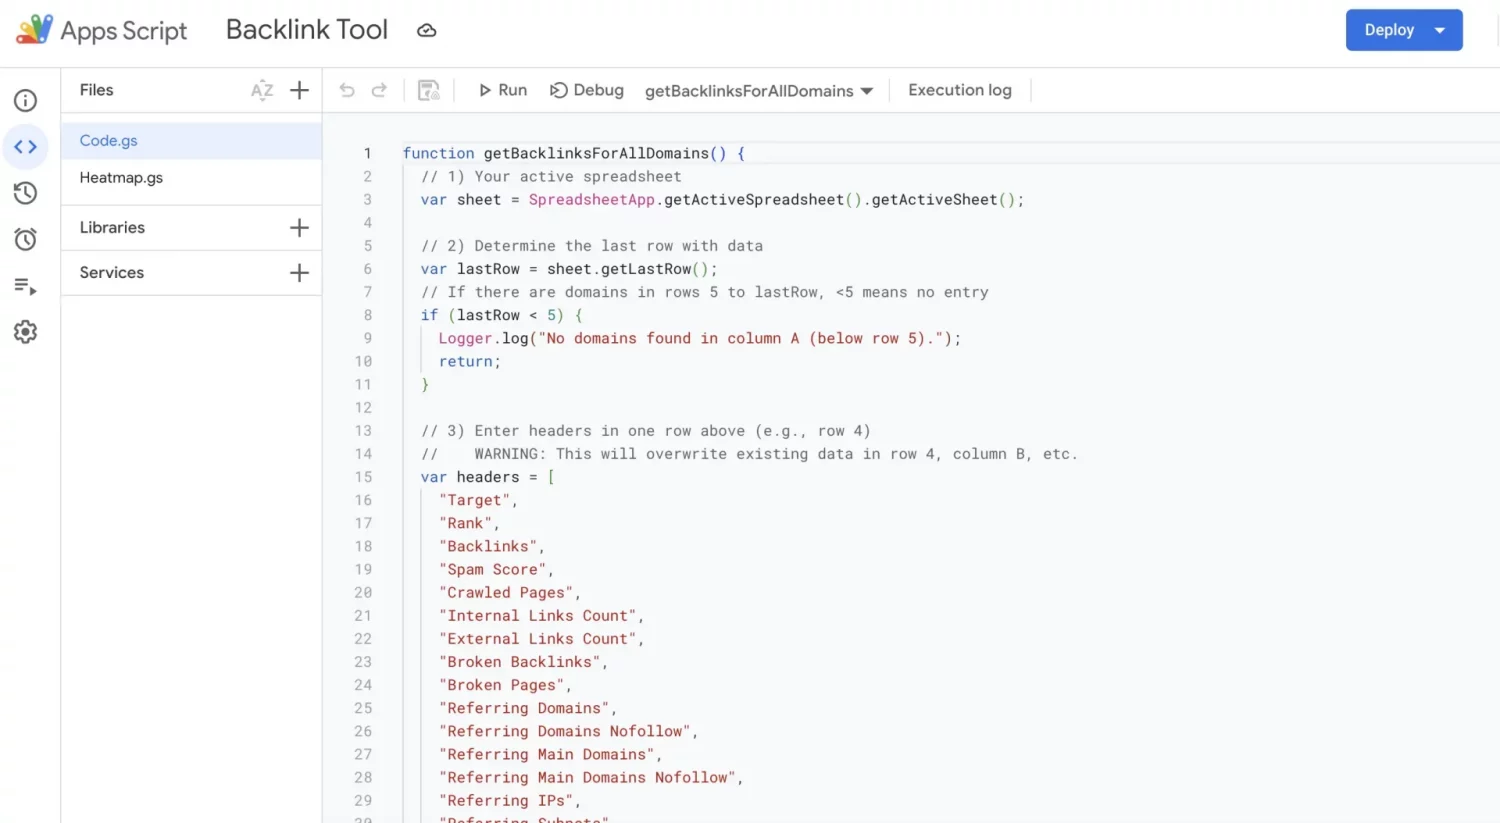Image resolution: width=1500 pixels, height=823 pixels.
Task: Save project with floppy disk icon
Action: tap(429, 90)
